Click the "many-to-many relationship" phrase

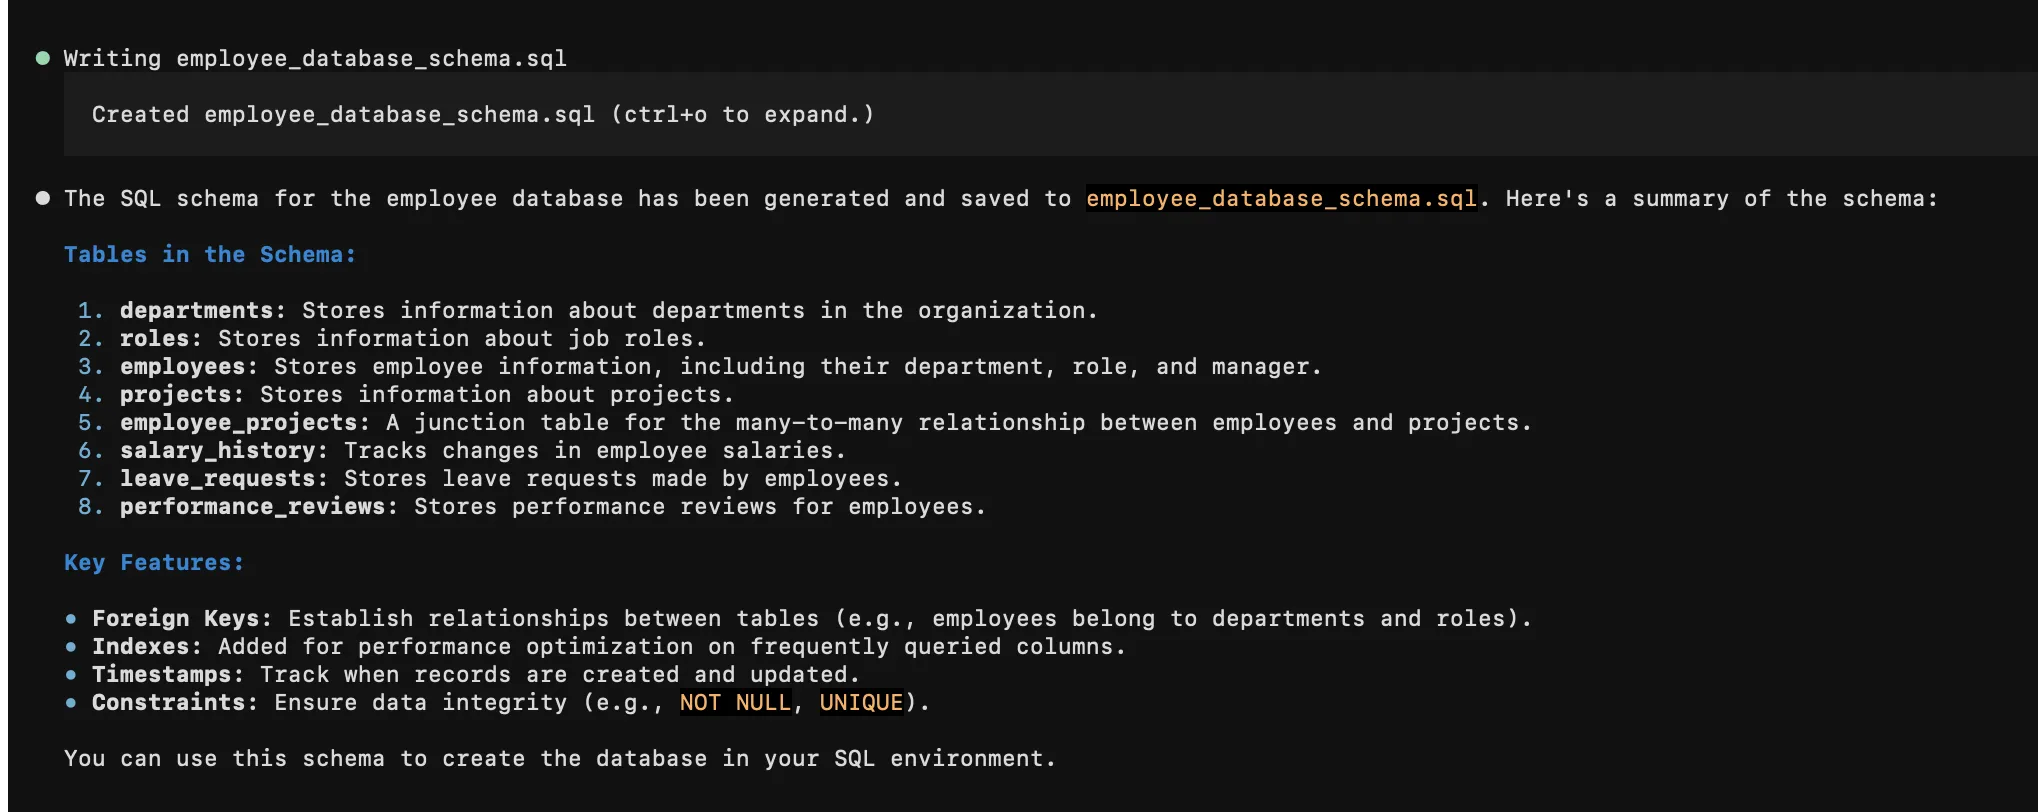coord(910,422)
